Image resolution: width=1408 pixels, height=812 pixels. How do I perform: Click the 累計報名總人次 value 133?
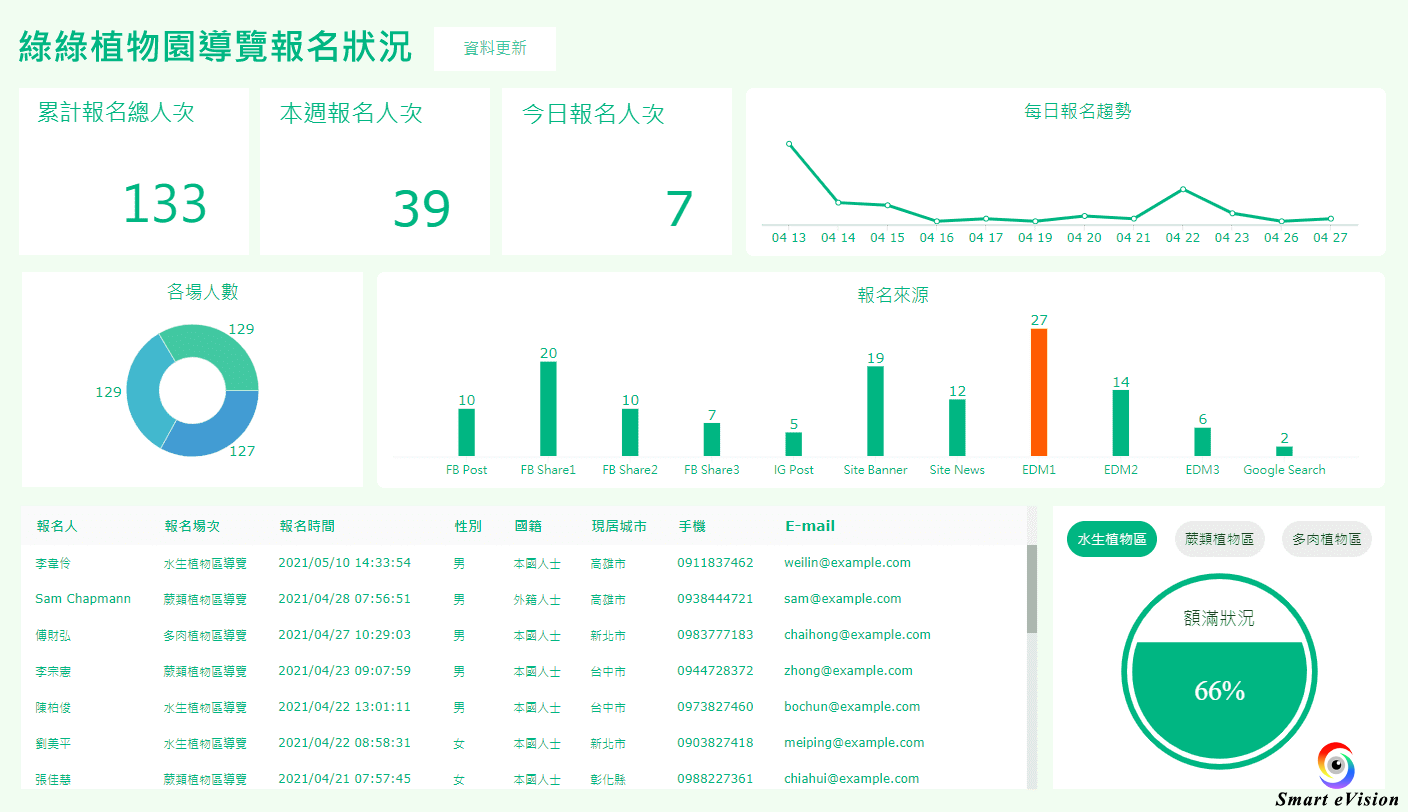[165, 204]
